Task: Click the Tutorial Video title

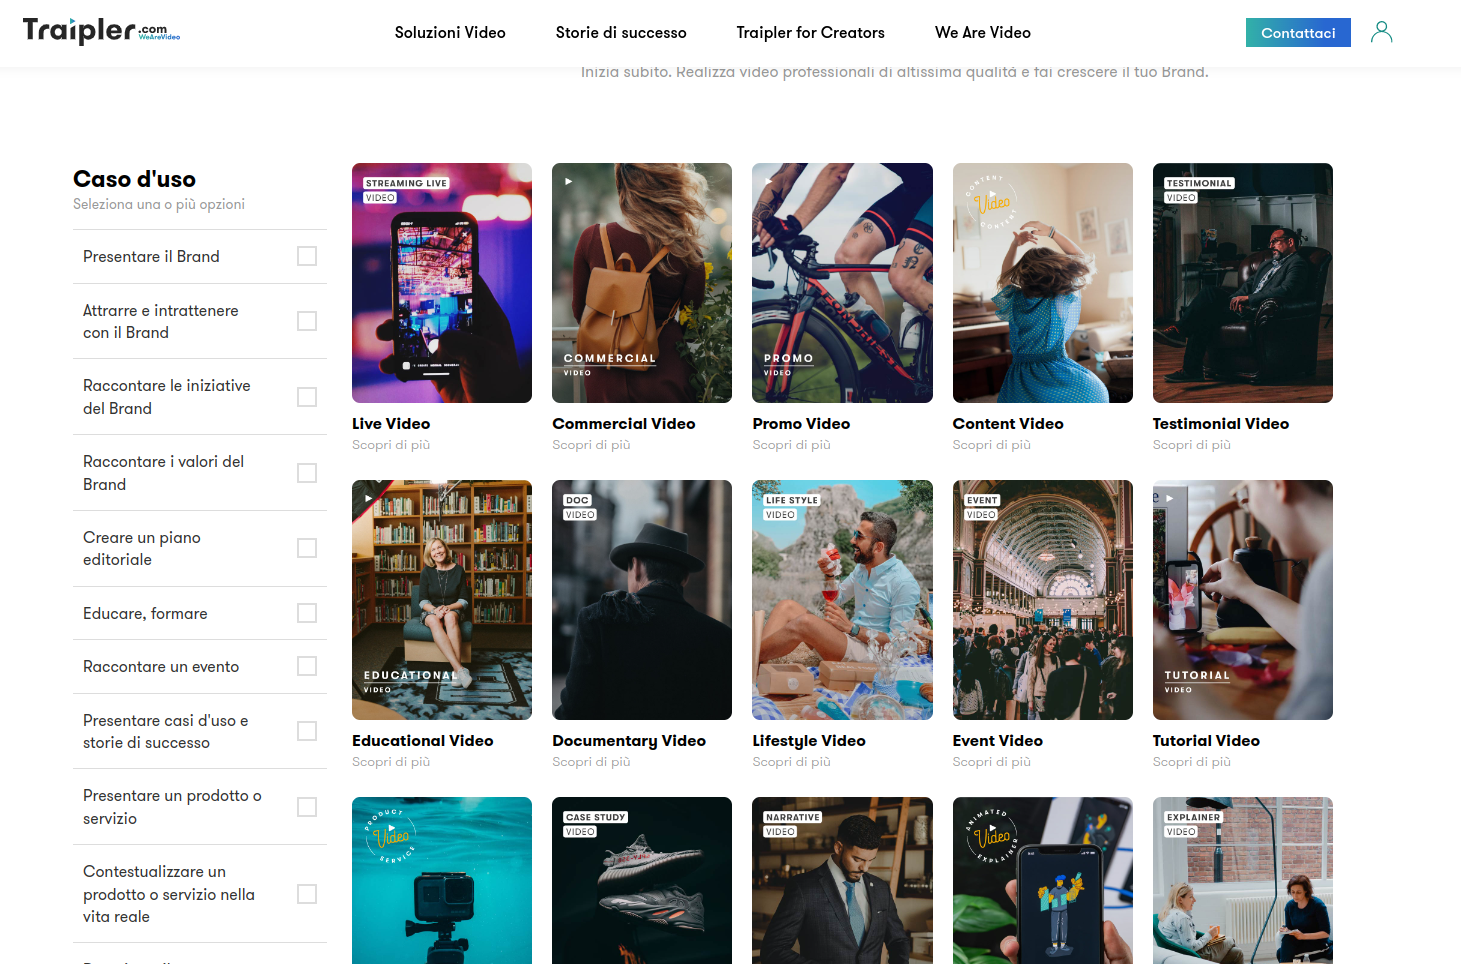Action: [1206, 741]
